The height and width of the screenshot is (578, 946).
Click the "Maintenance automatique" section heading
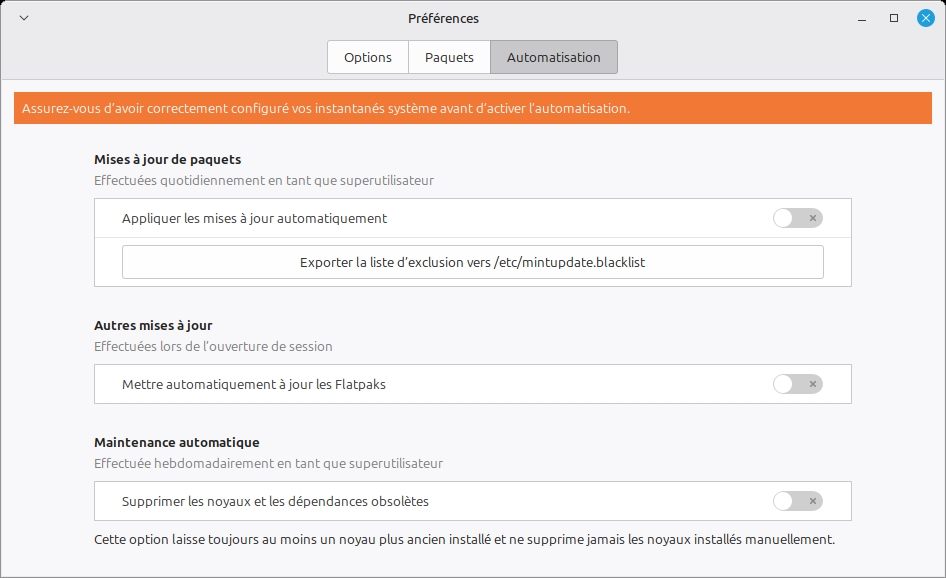176,442
